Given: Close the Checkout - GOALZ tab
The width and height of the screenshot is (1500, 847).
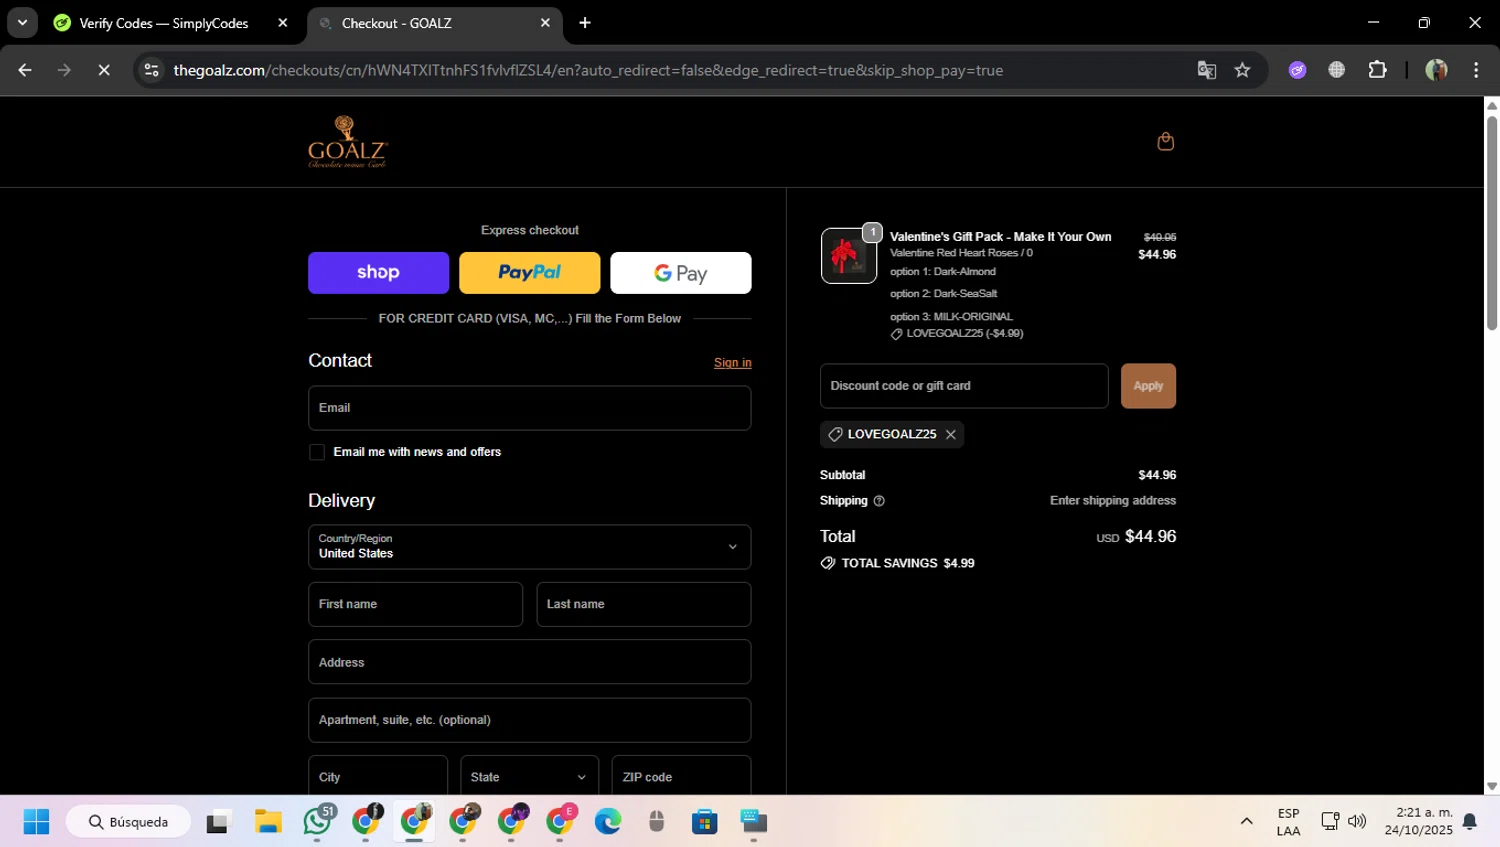Looking at the screenshot, I should pos(545,23).
